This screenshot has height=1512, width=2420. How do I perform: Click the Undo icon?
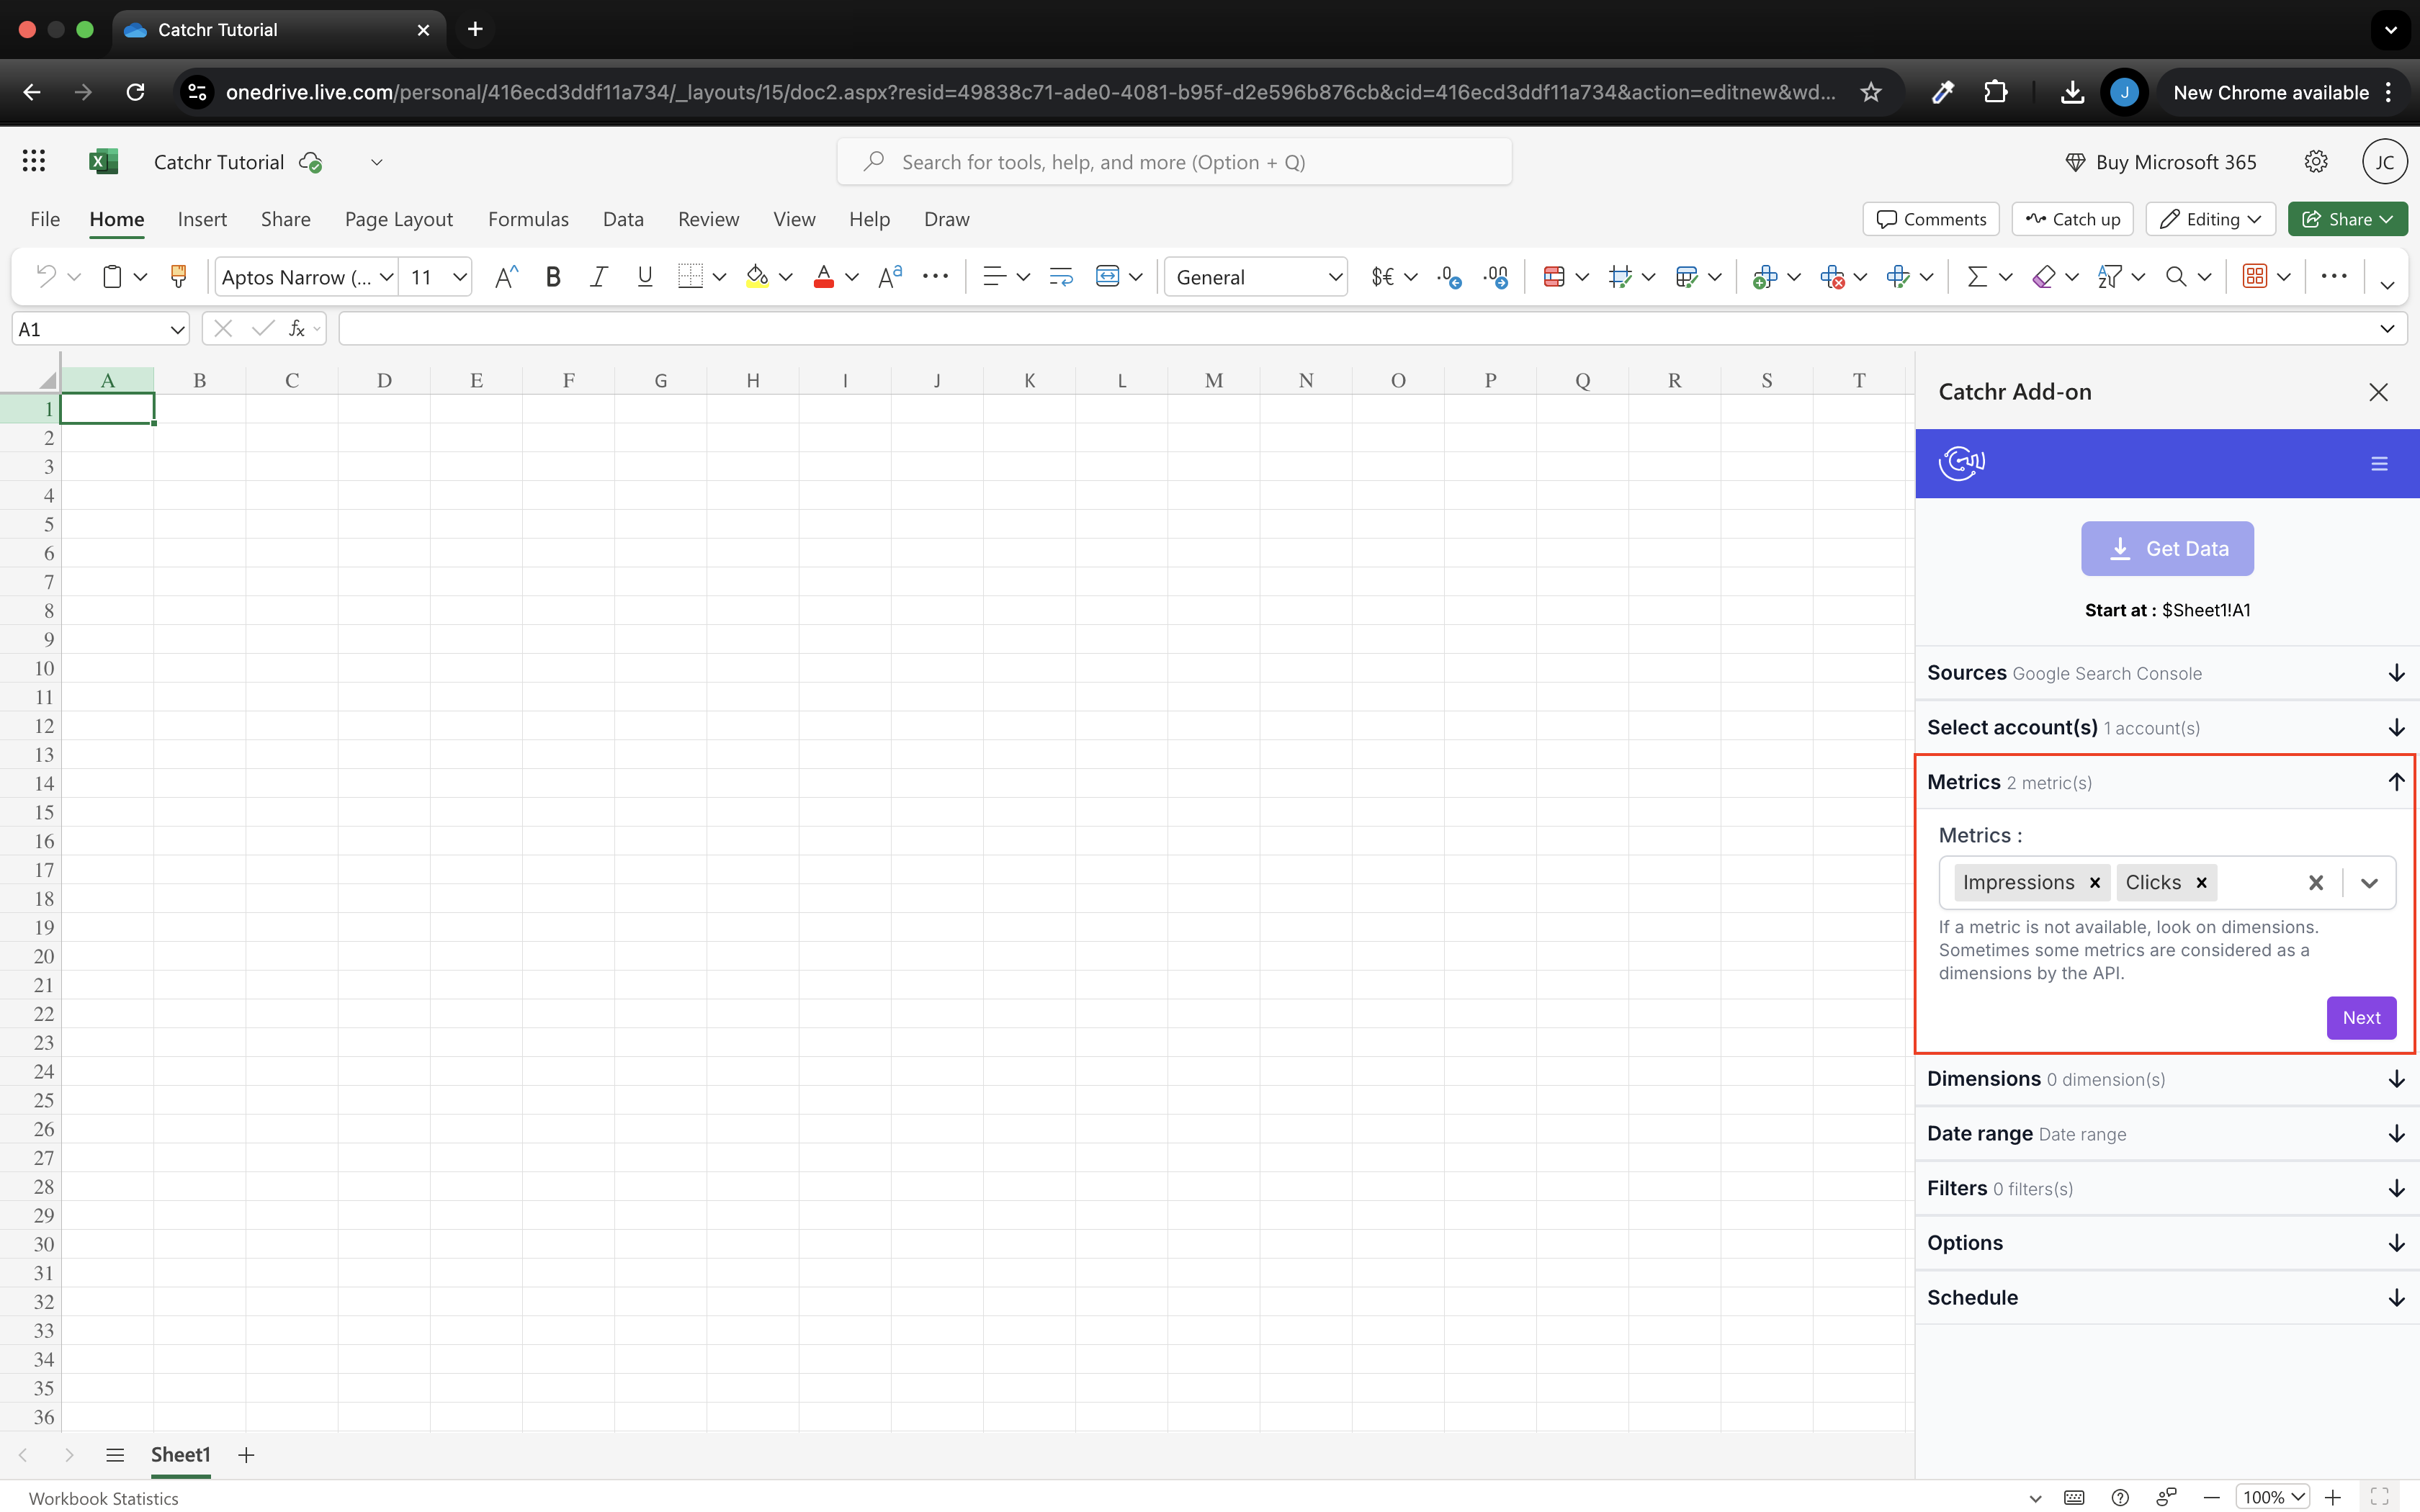coord(45,277)
